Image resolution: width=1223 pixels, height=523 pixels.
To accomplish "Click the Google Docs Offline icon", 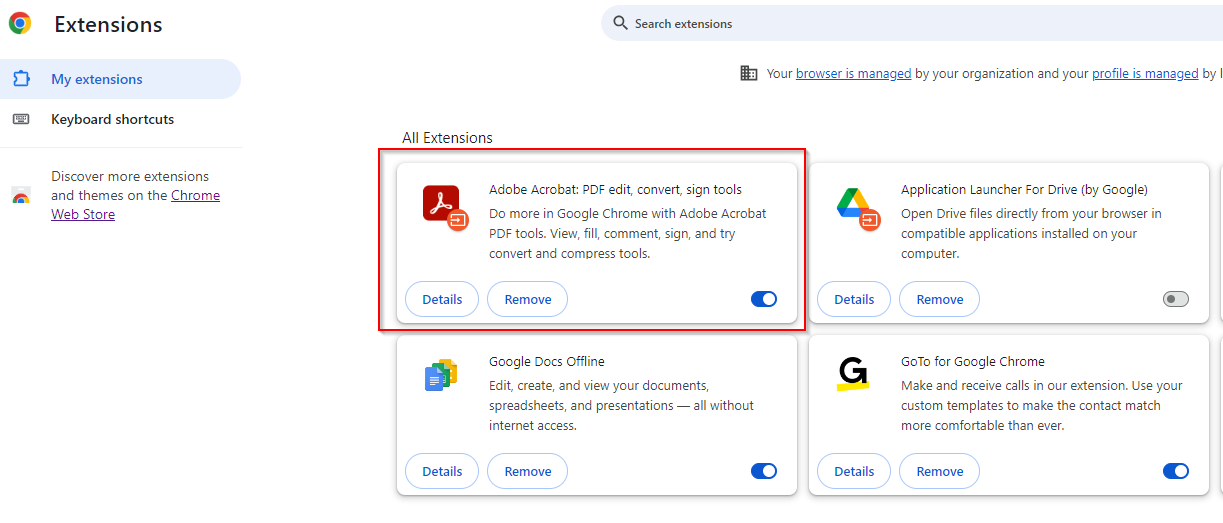I will point(441,375).
